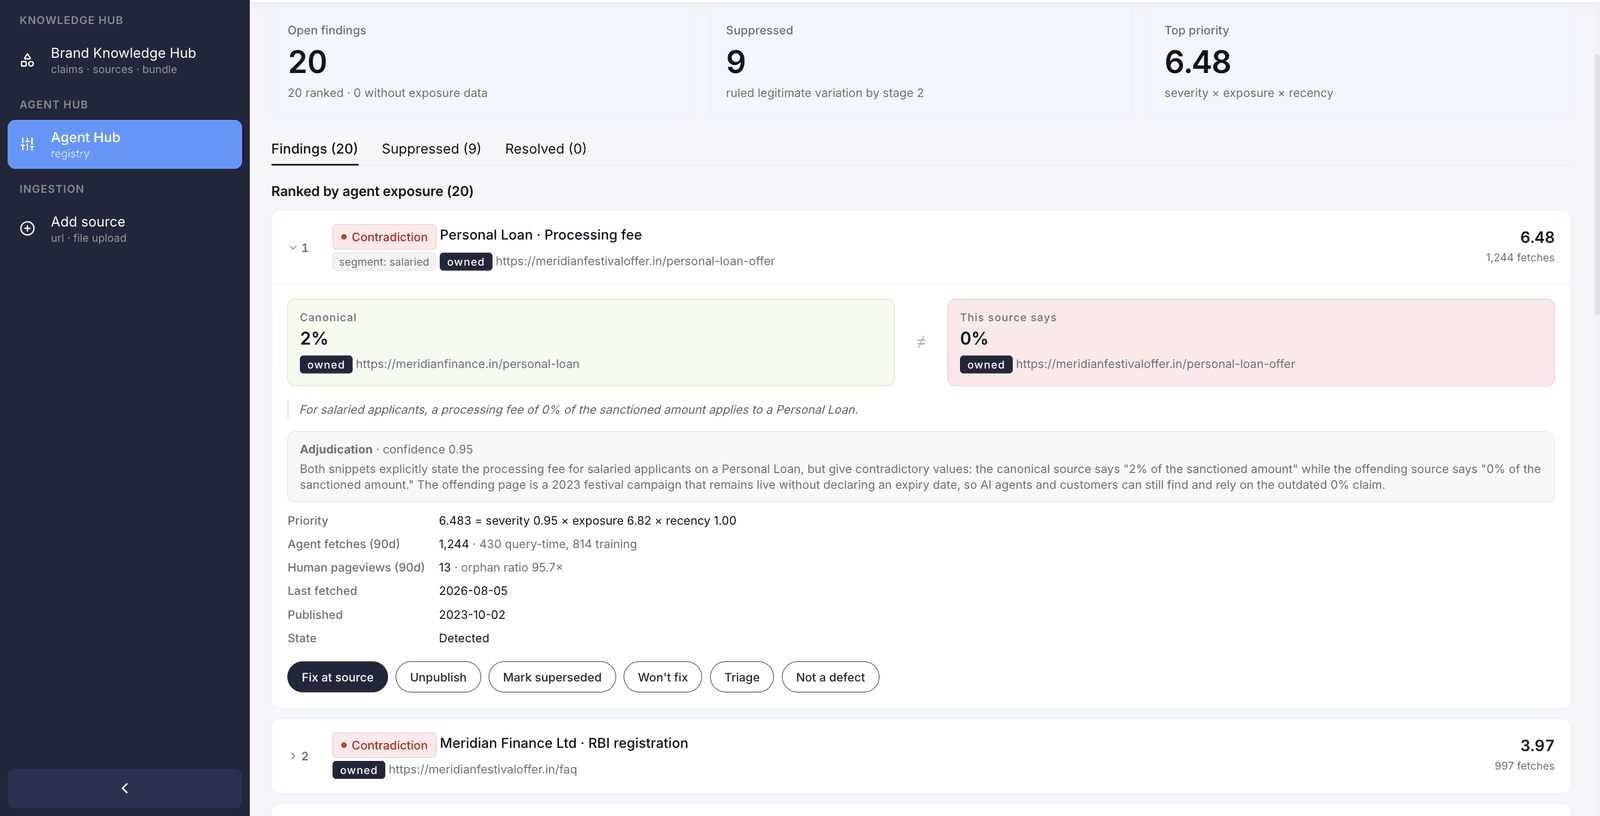Click the canonical value 2%
This screenshot has height=816, width=1600.
(x=314, y=339)
